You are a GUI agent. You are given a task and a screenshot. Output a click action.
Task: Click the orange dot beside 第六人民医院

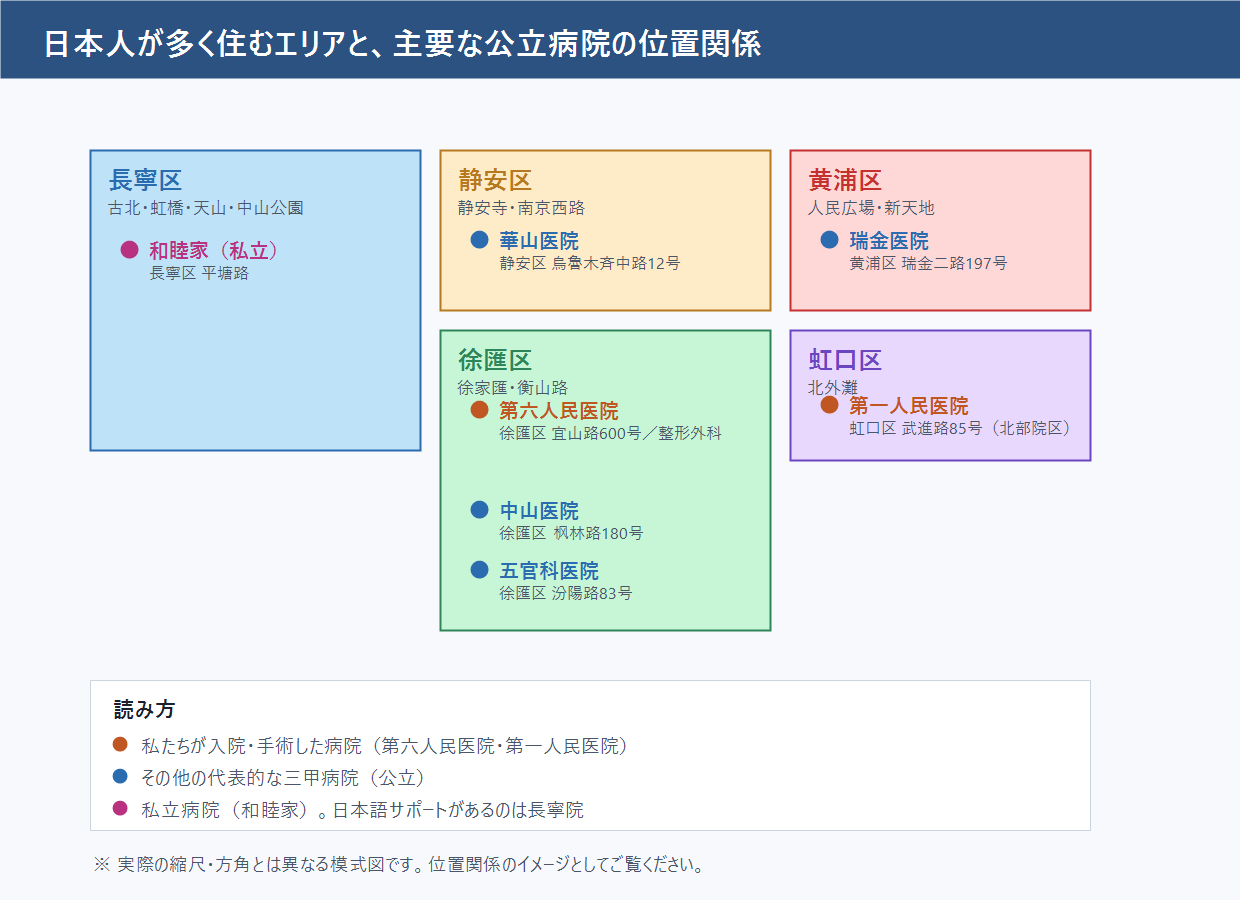click(x=479, y=410)
